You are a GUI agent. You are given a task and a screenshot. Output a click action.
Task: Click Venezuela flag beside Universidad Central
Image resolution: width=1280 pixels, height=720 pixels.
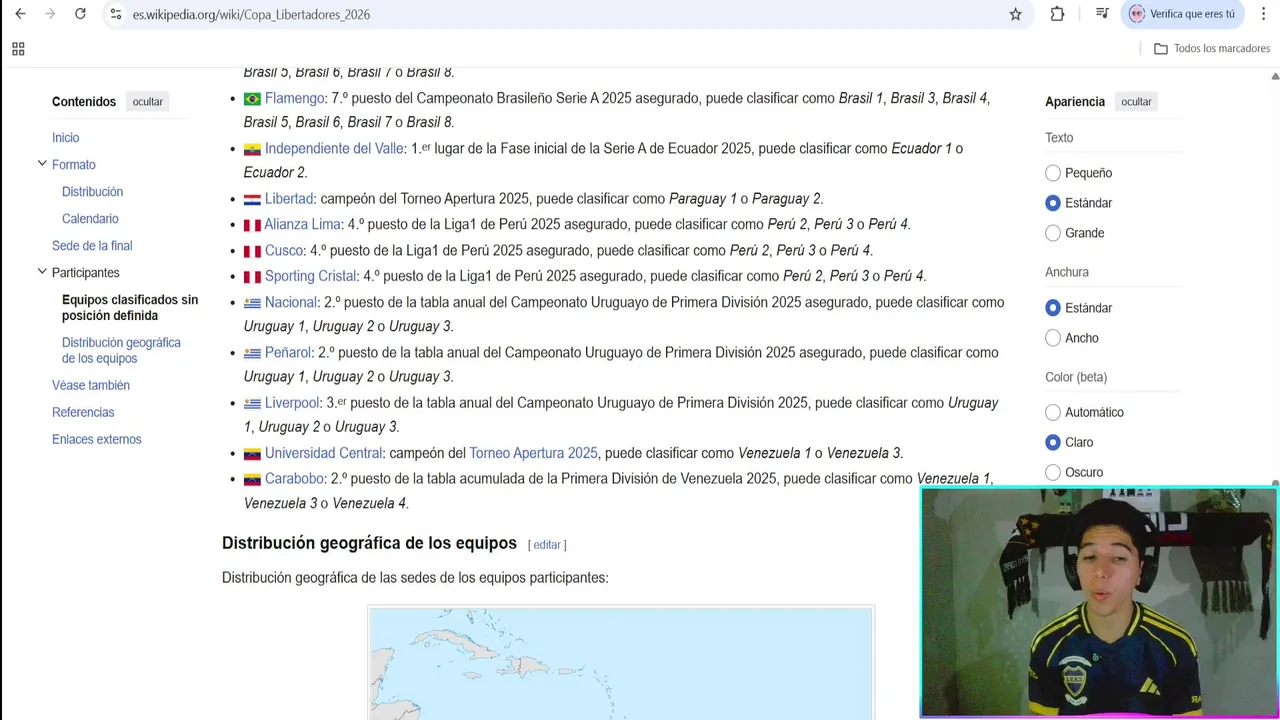(x=252, y=454)
